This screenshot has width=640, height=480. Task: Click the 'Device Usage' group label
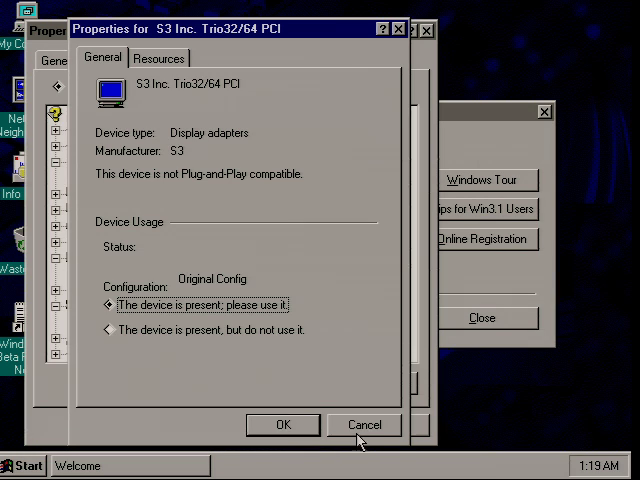129,222
